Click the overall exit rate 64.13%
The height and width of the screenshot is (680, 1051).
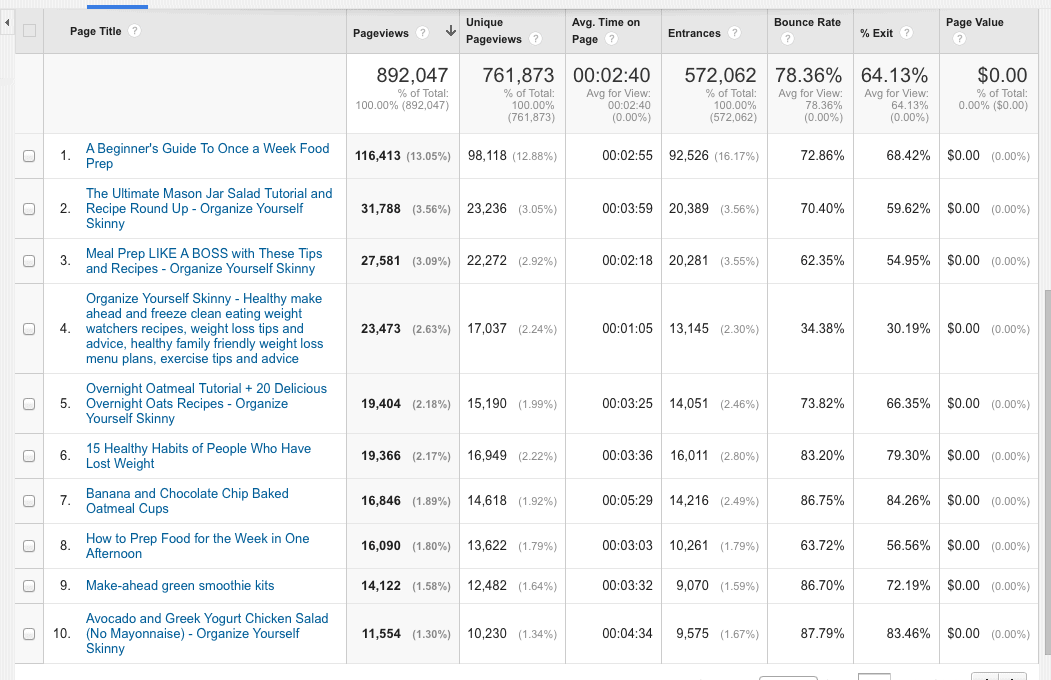[895, 75]
